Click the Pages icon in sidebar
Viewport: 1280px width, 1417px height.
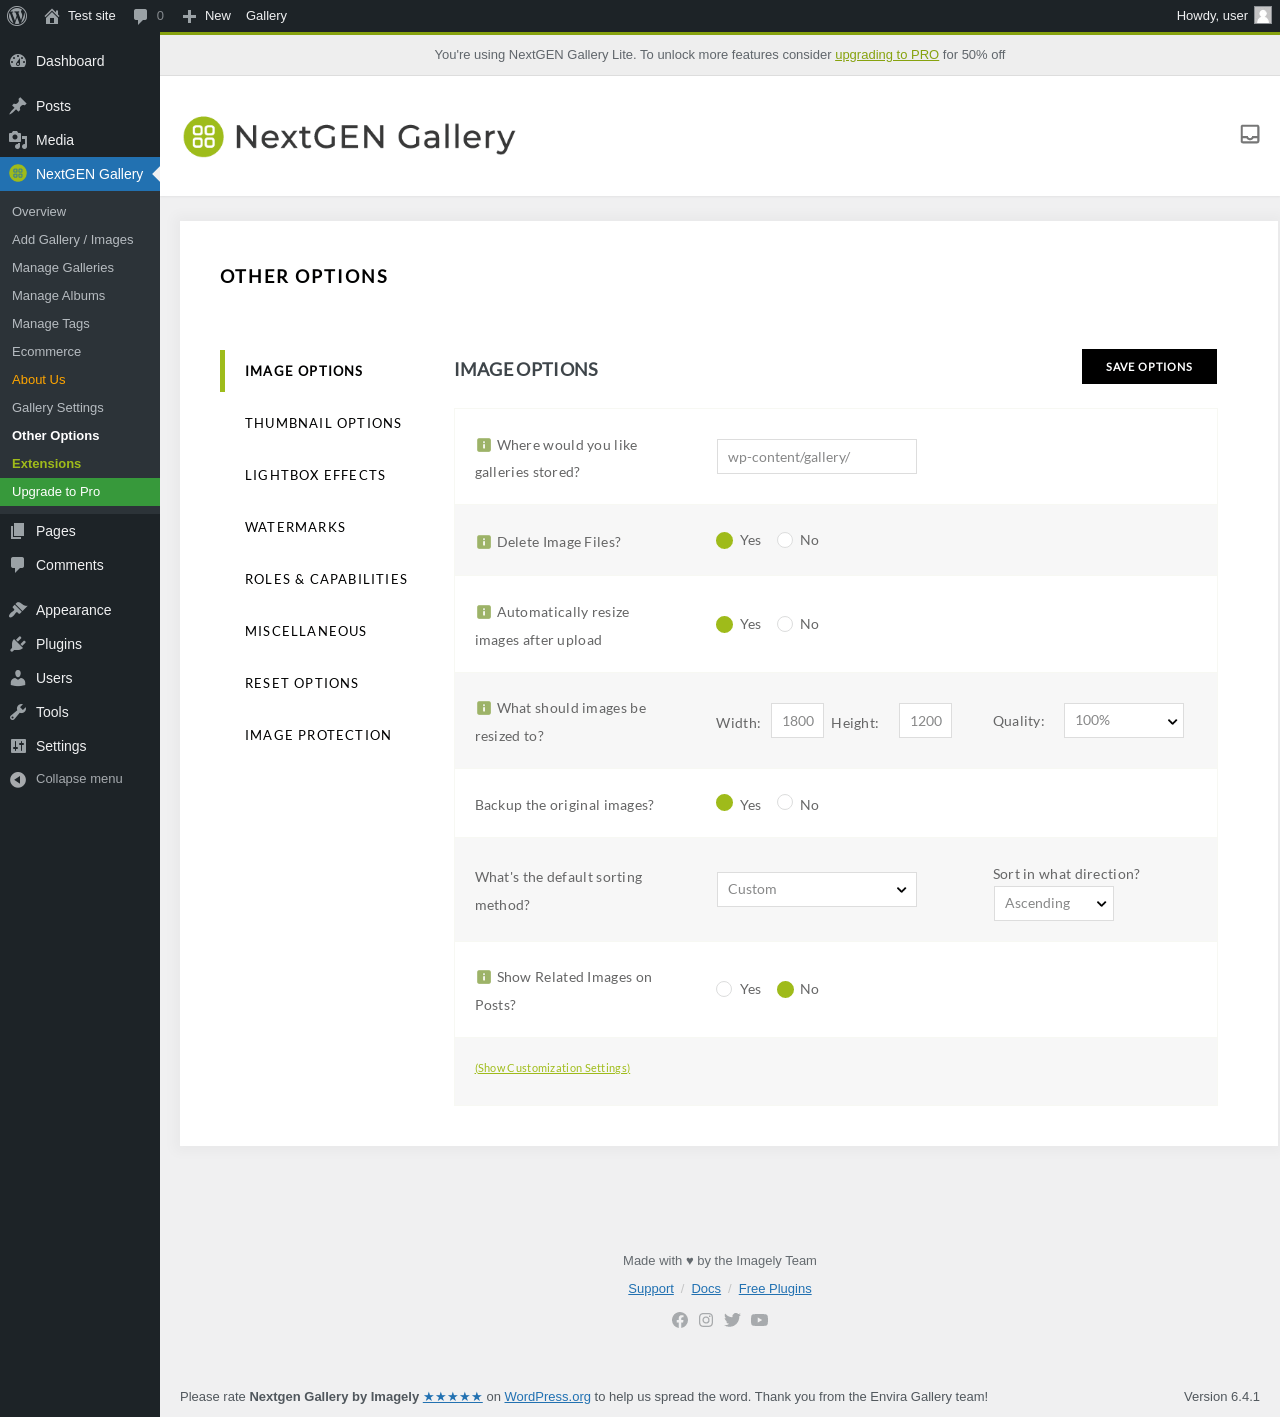(x=18, y=531)
